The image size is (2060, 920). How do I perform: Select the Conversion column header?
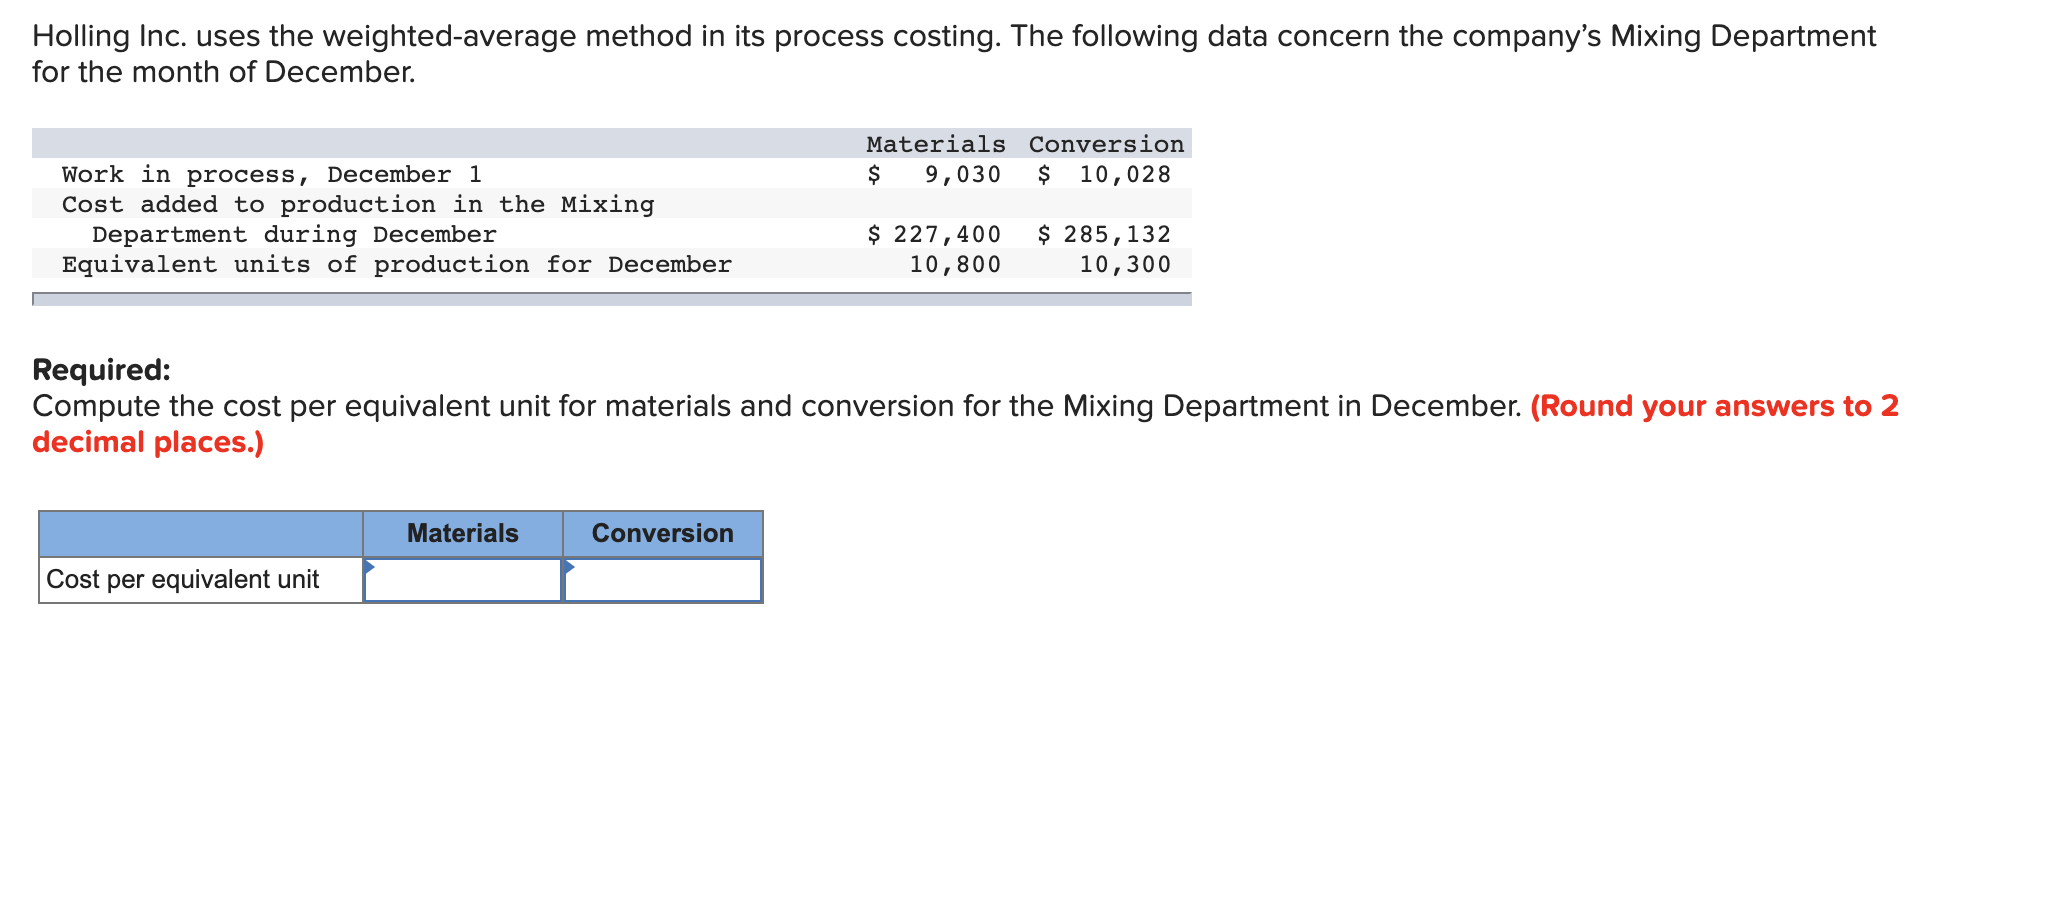point(662,533)
